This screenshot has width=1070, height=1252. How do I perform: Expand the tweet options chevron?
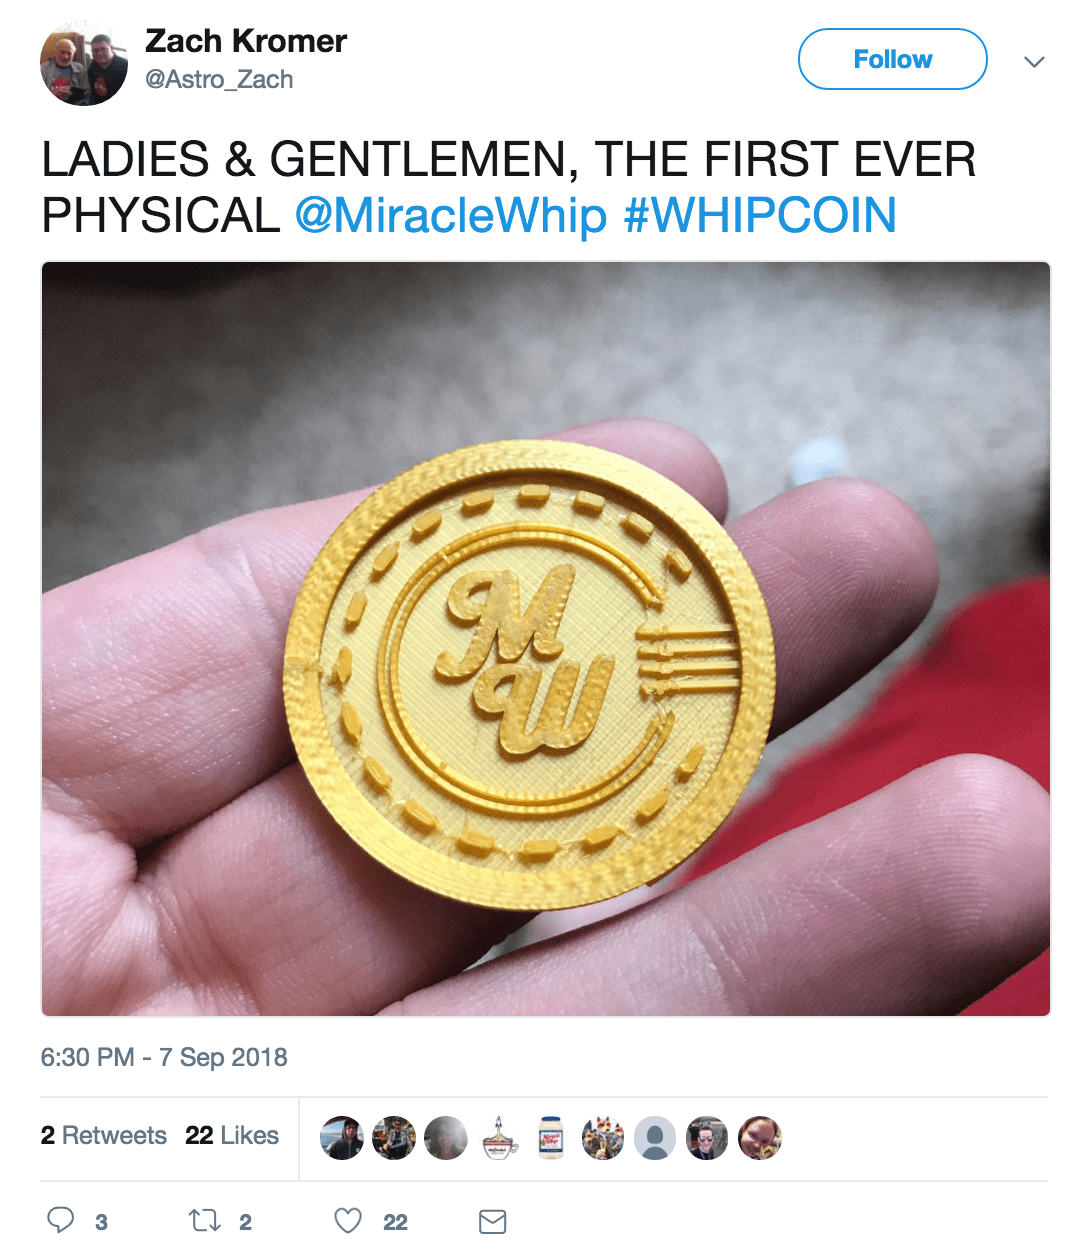(1034, 61)
